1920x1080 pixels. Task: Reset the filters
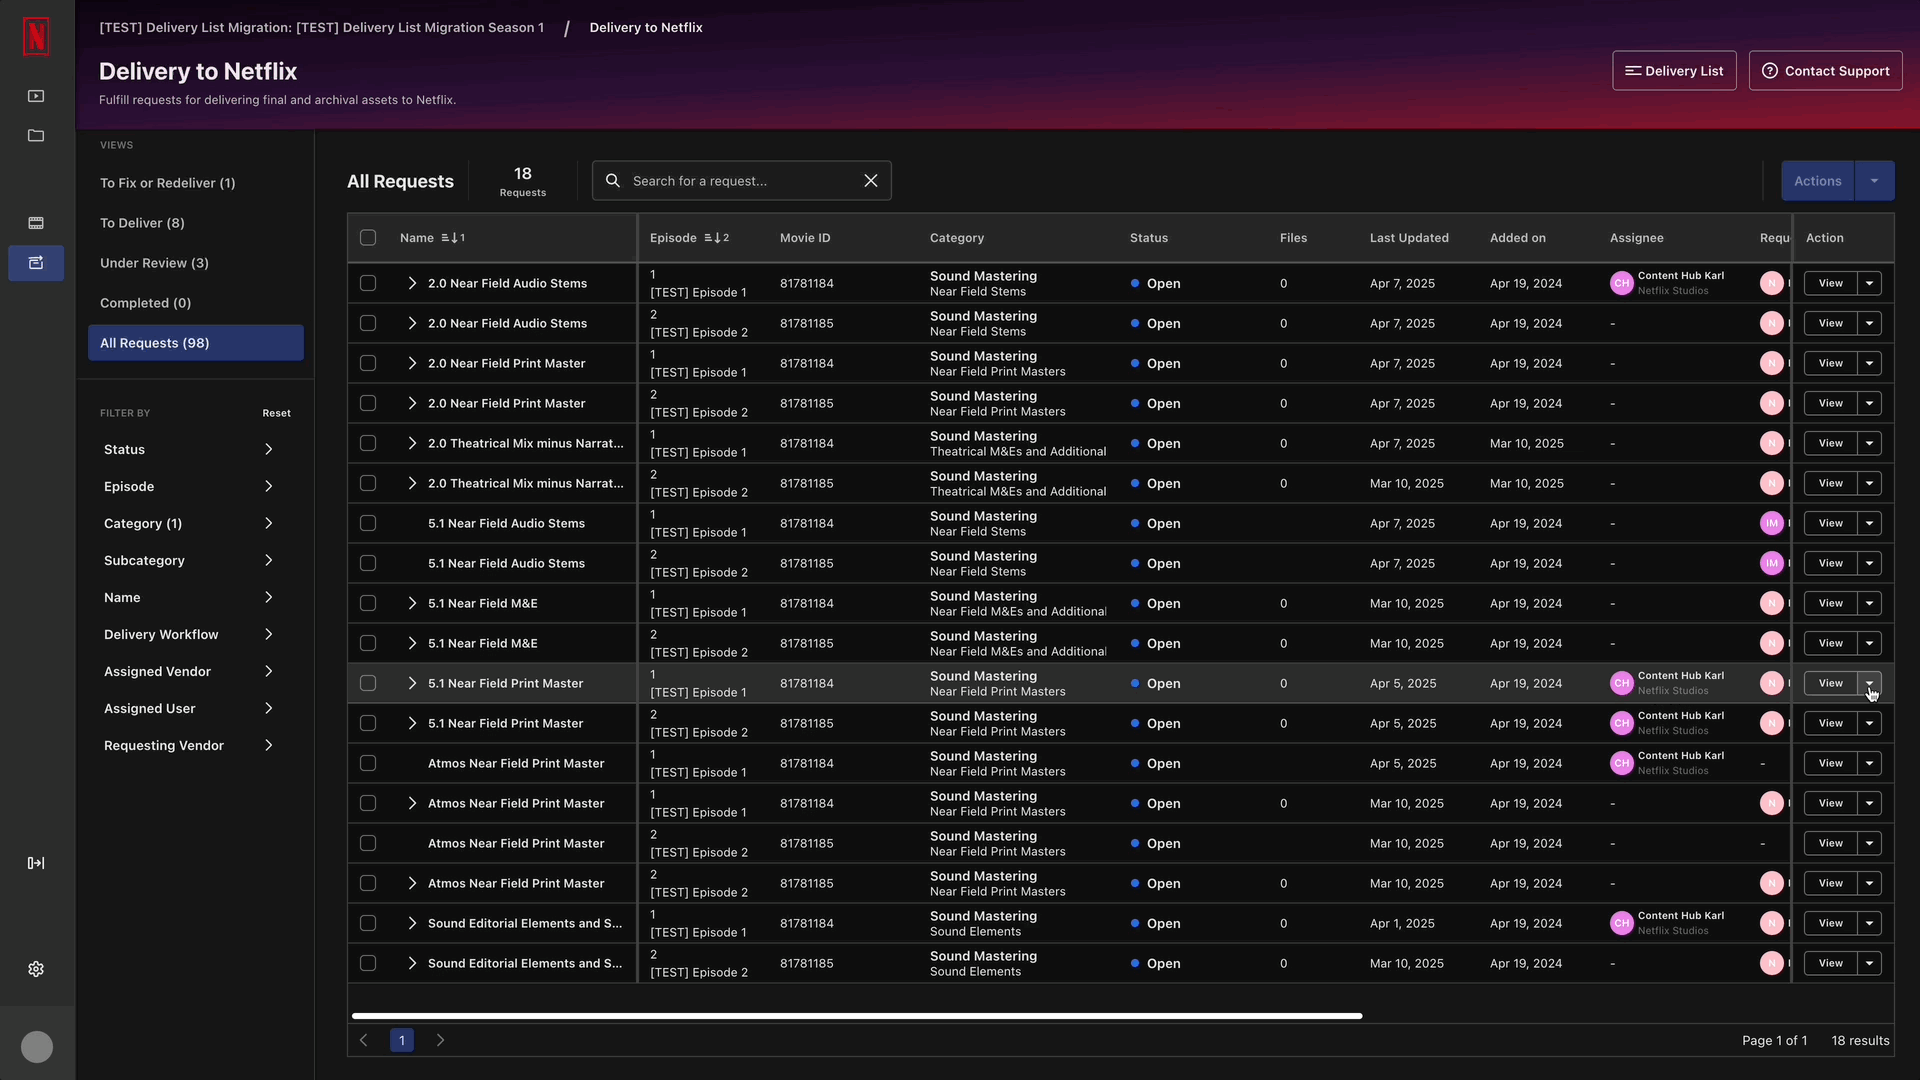click(277, 413)
